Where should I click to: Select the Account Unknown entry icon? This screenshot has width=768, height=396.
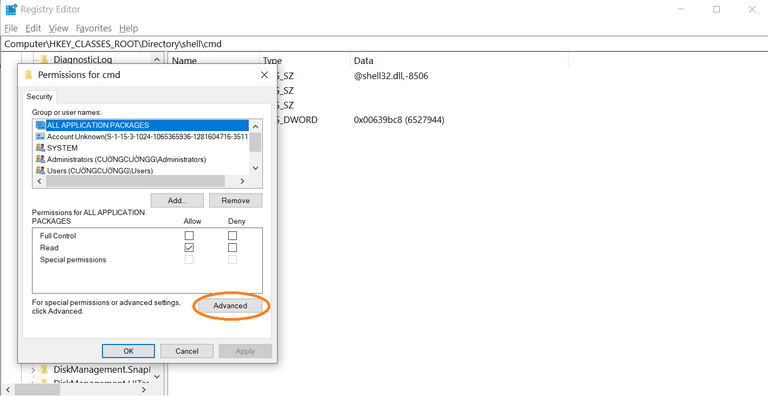point(40,136)
